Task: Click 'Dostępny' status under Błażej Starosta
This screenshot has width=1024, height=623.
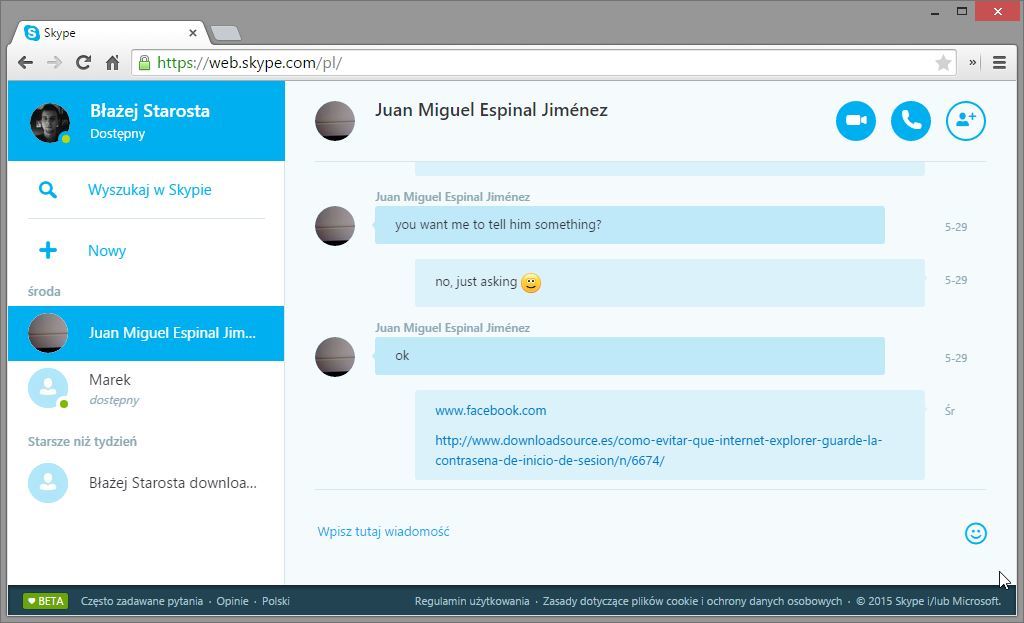Action: 118,134
